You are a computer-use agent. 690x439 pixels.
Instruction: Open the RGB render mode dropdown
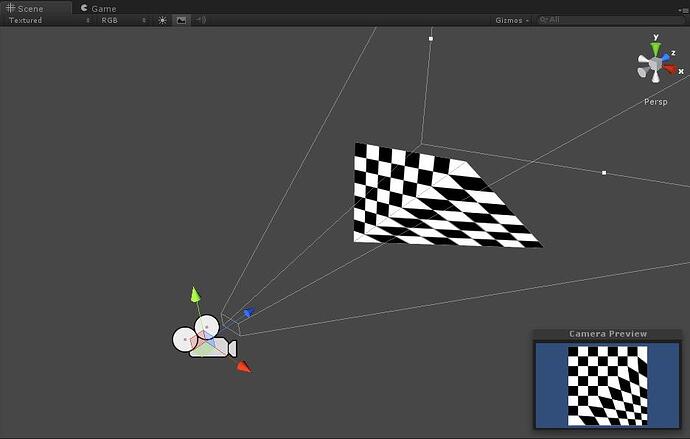(x=124, y=20)
